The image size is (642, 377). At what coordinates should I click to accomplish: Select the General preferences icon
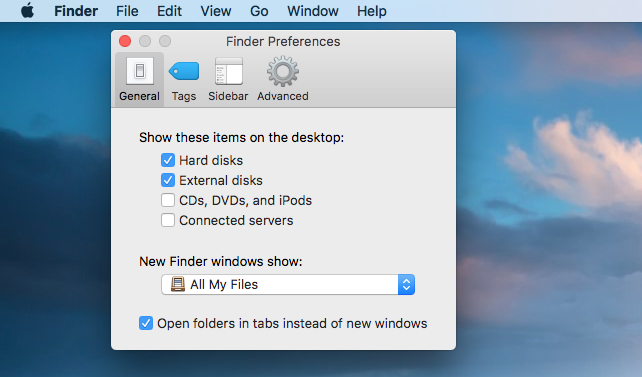point(140,79)
